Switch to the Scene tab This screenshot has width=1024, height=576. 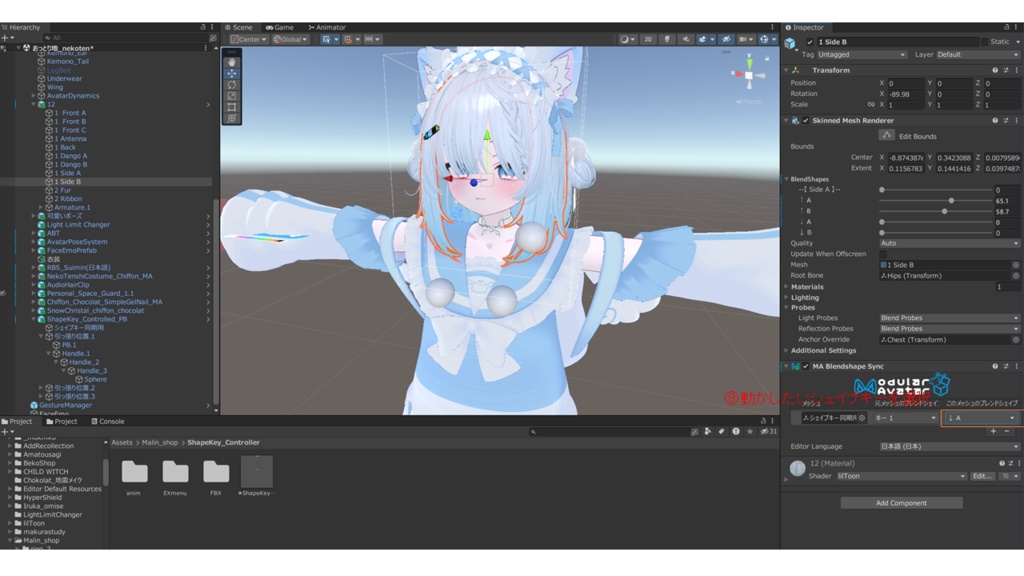tap(238, 27)
